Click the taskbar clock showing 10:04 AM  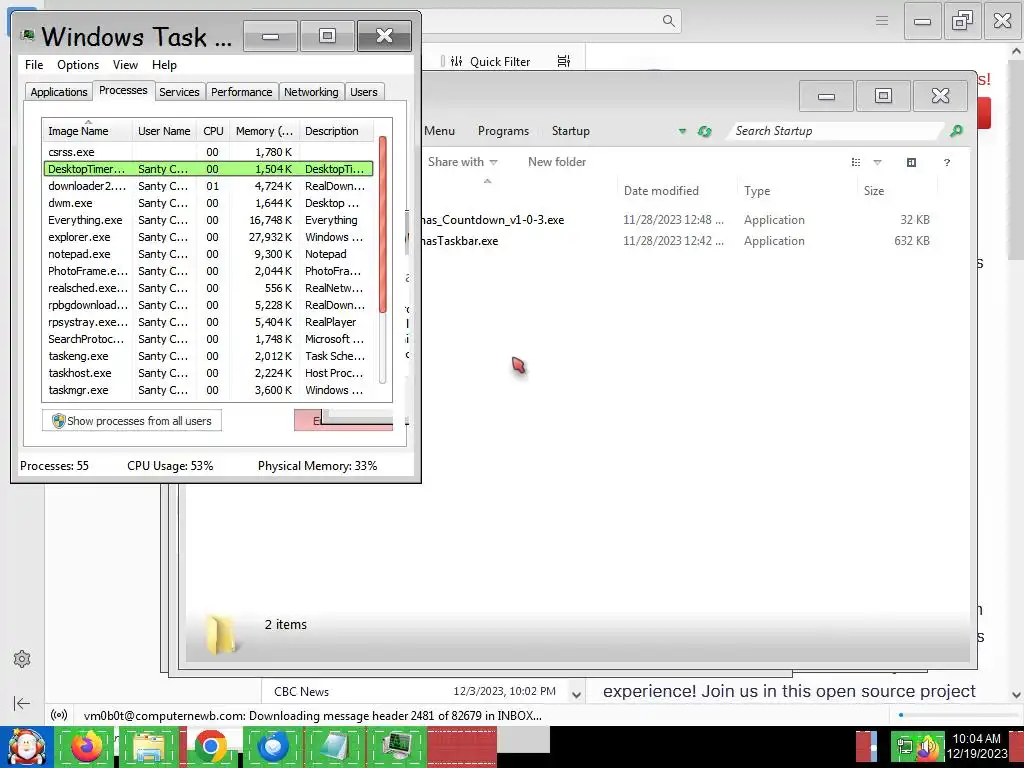pyautogui.click(x=977, y=746)
